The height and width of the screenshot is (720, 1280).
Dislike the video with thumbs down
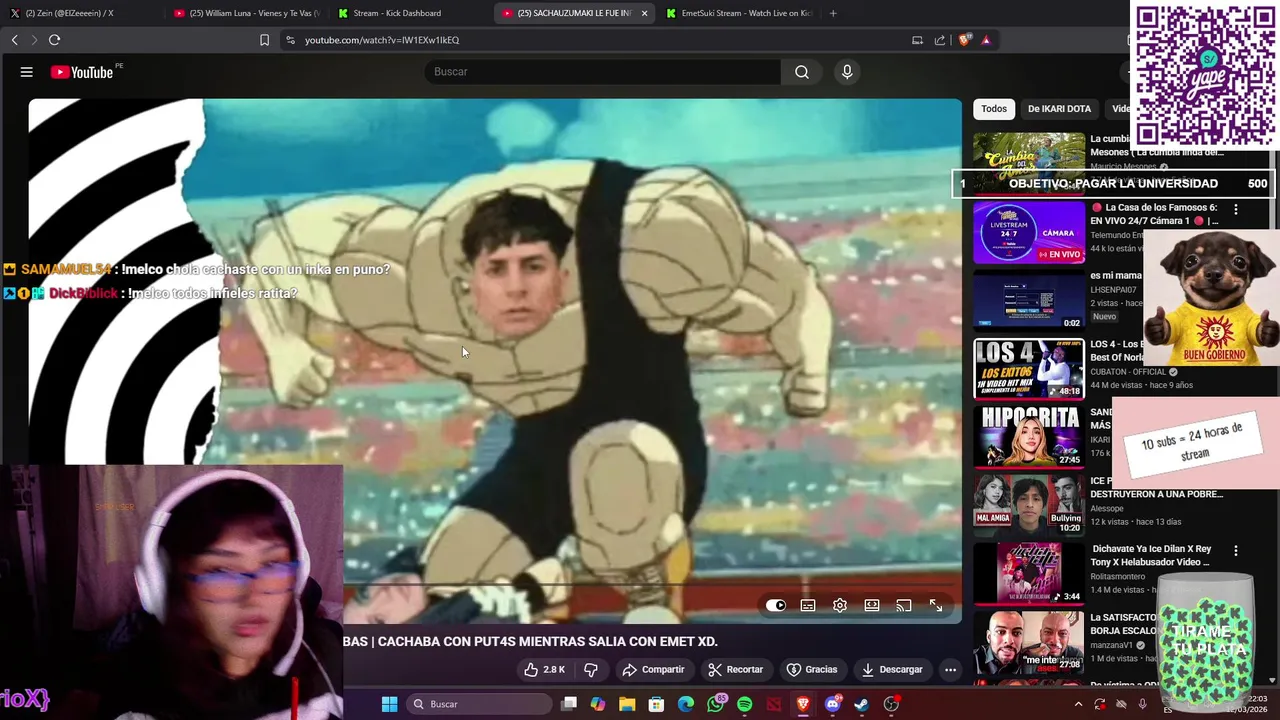[x=591, y=669]
